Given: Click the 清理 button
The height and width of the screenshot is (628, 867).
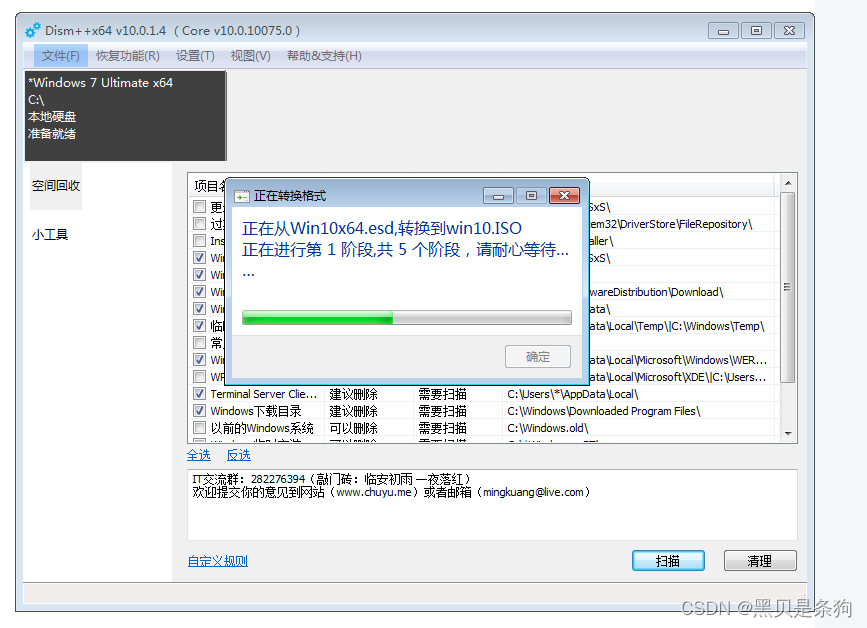Looking at the screenshot, I should coord(760,561).
